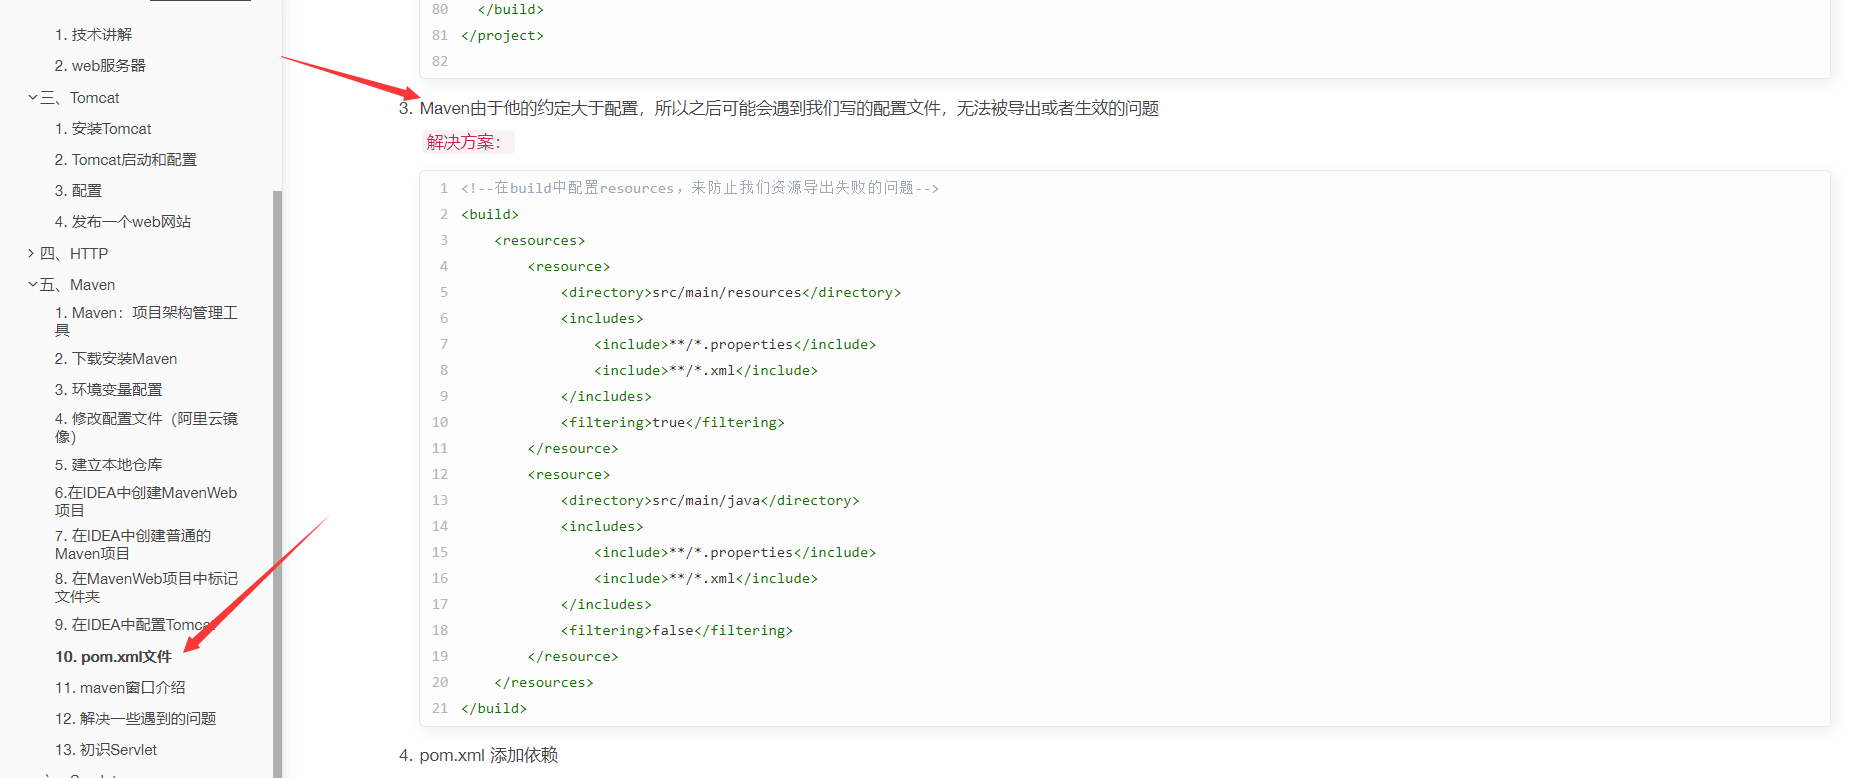Click the code comment line about resources导出失败
Screen dimensions: 1850x778
[x=700, y=188]
